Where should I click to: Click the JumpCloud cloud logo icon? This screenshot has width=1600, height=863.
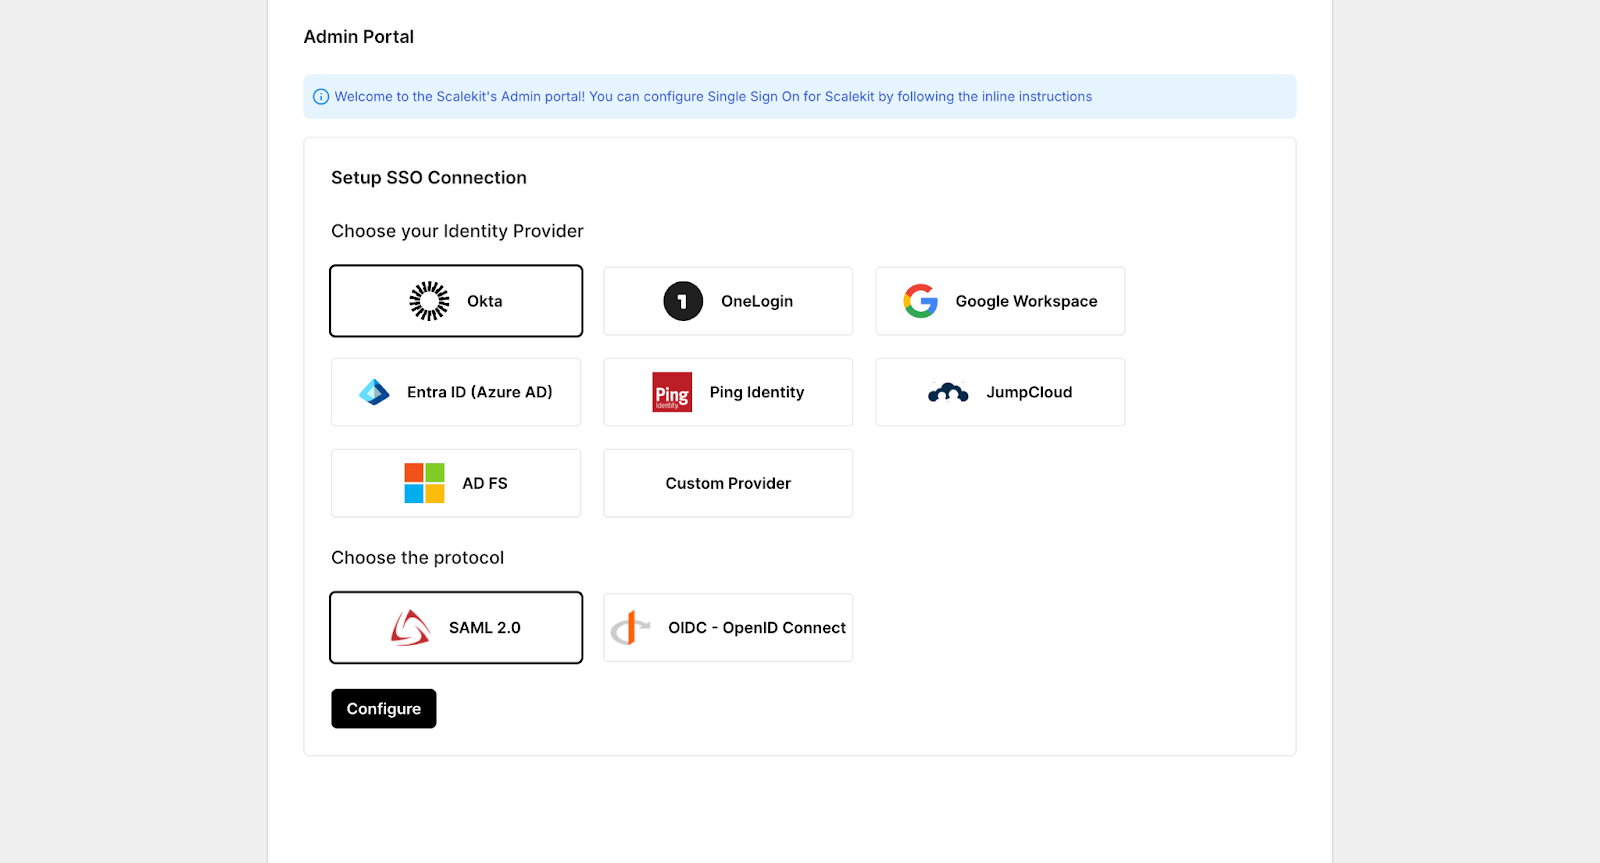click(948, 392)
